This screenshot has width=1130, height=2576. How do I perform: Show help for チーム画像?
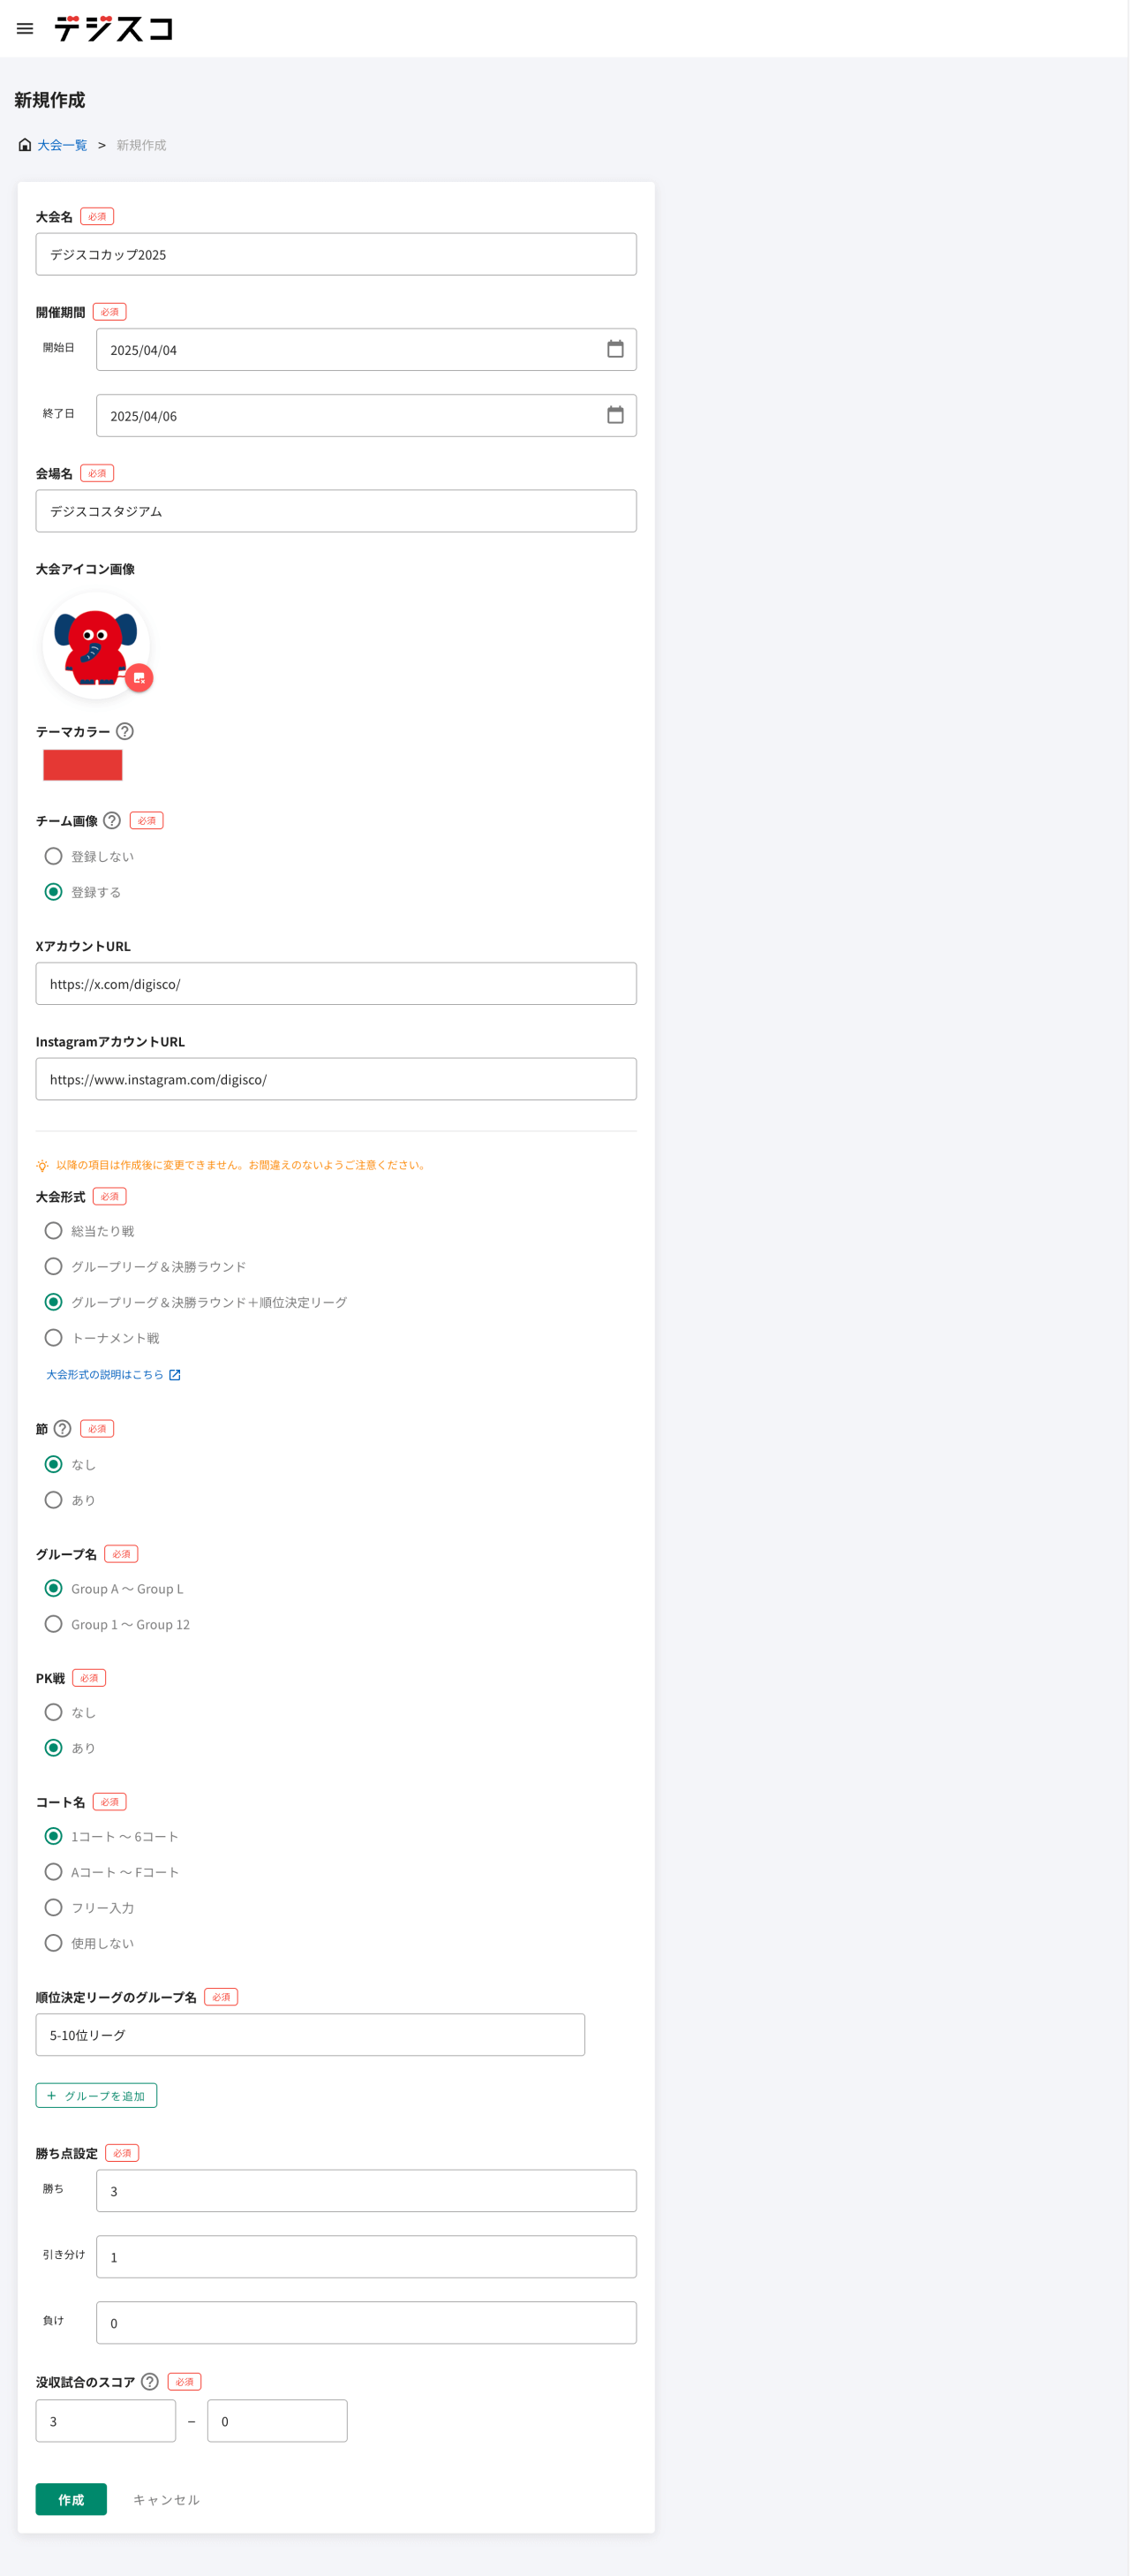[112, 820]
